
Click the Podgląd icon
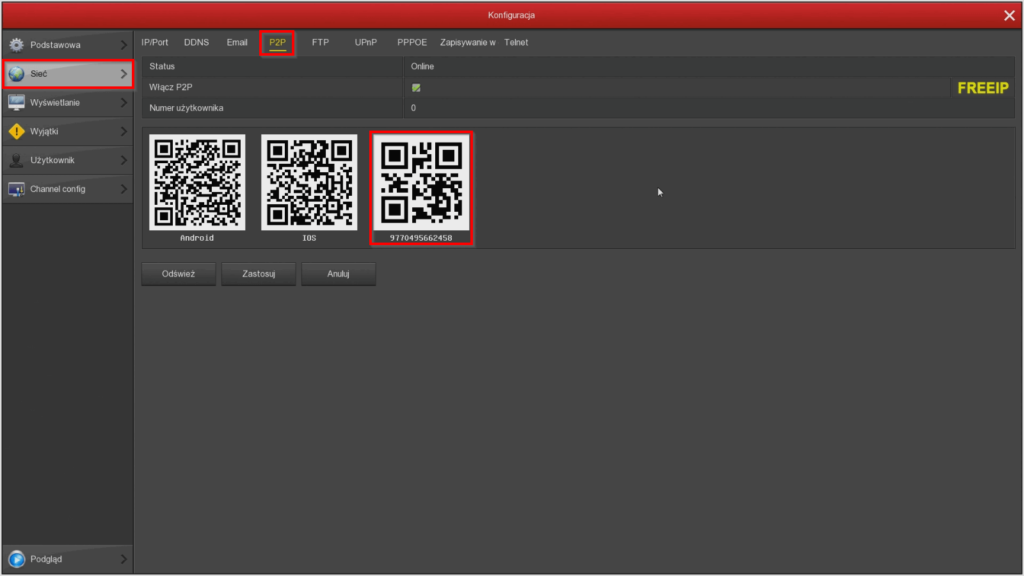point(15,559)
